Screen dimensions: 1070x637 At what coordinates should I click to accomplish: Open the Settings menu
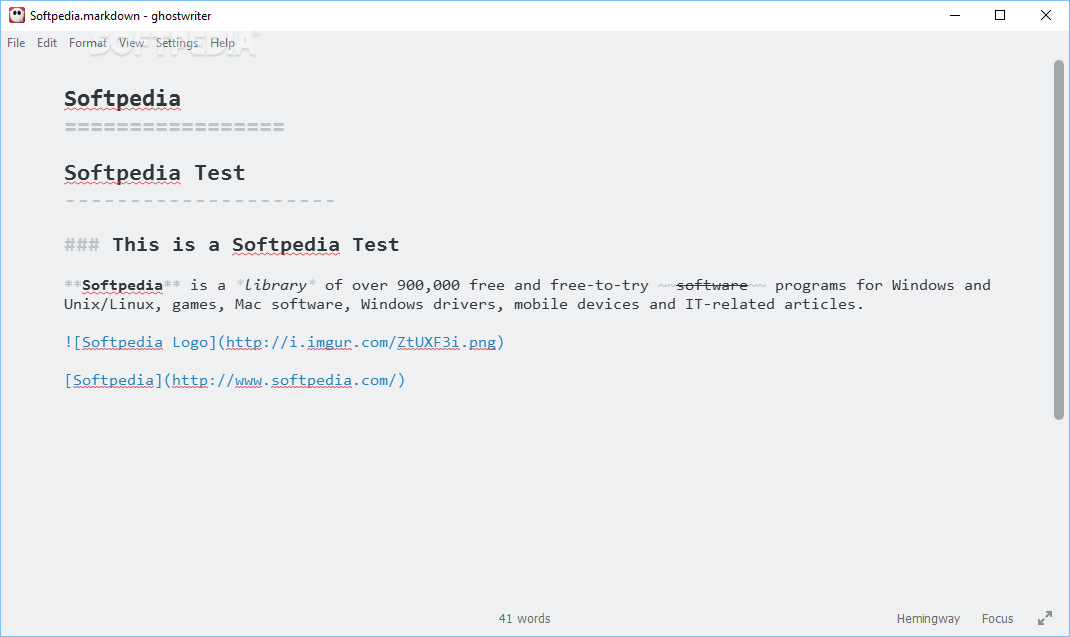[177, 43]
